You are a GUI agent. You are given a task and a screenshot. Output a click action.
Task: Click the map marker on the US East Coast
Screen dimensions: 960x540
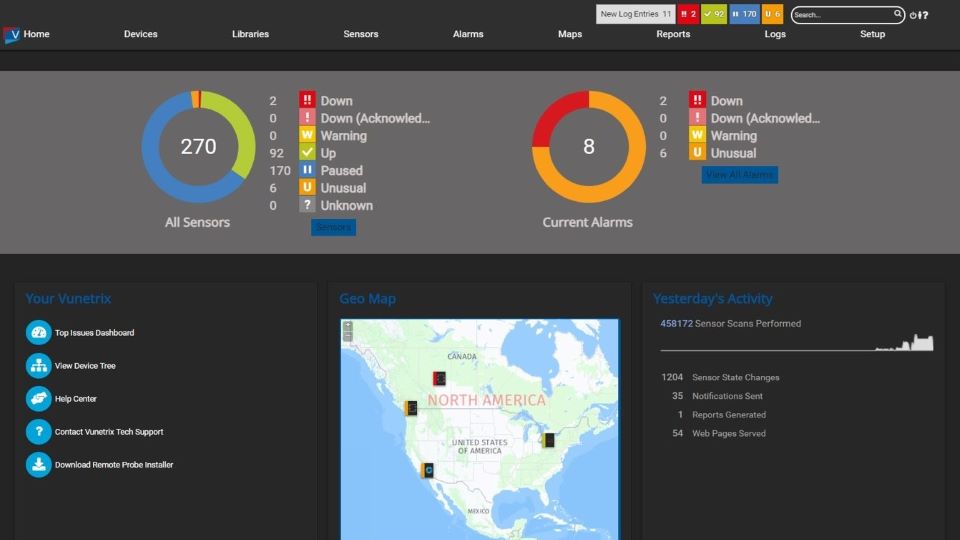(548, 440)
